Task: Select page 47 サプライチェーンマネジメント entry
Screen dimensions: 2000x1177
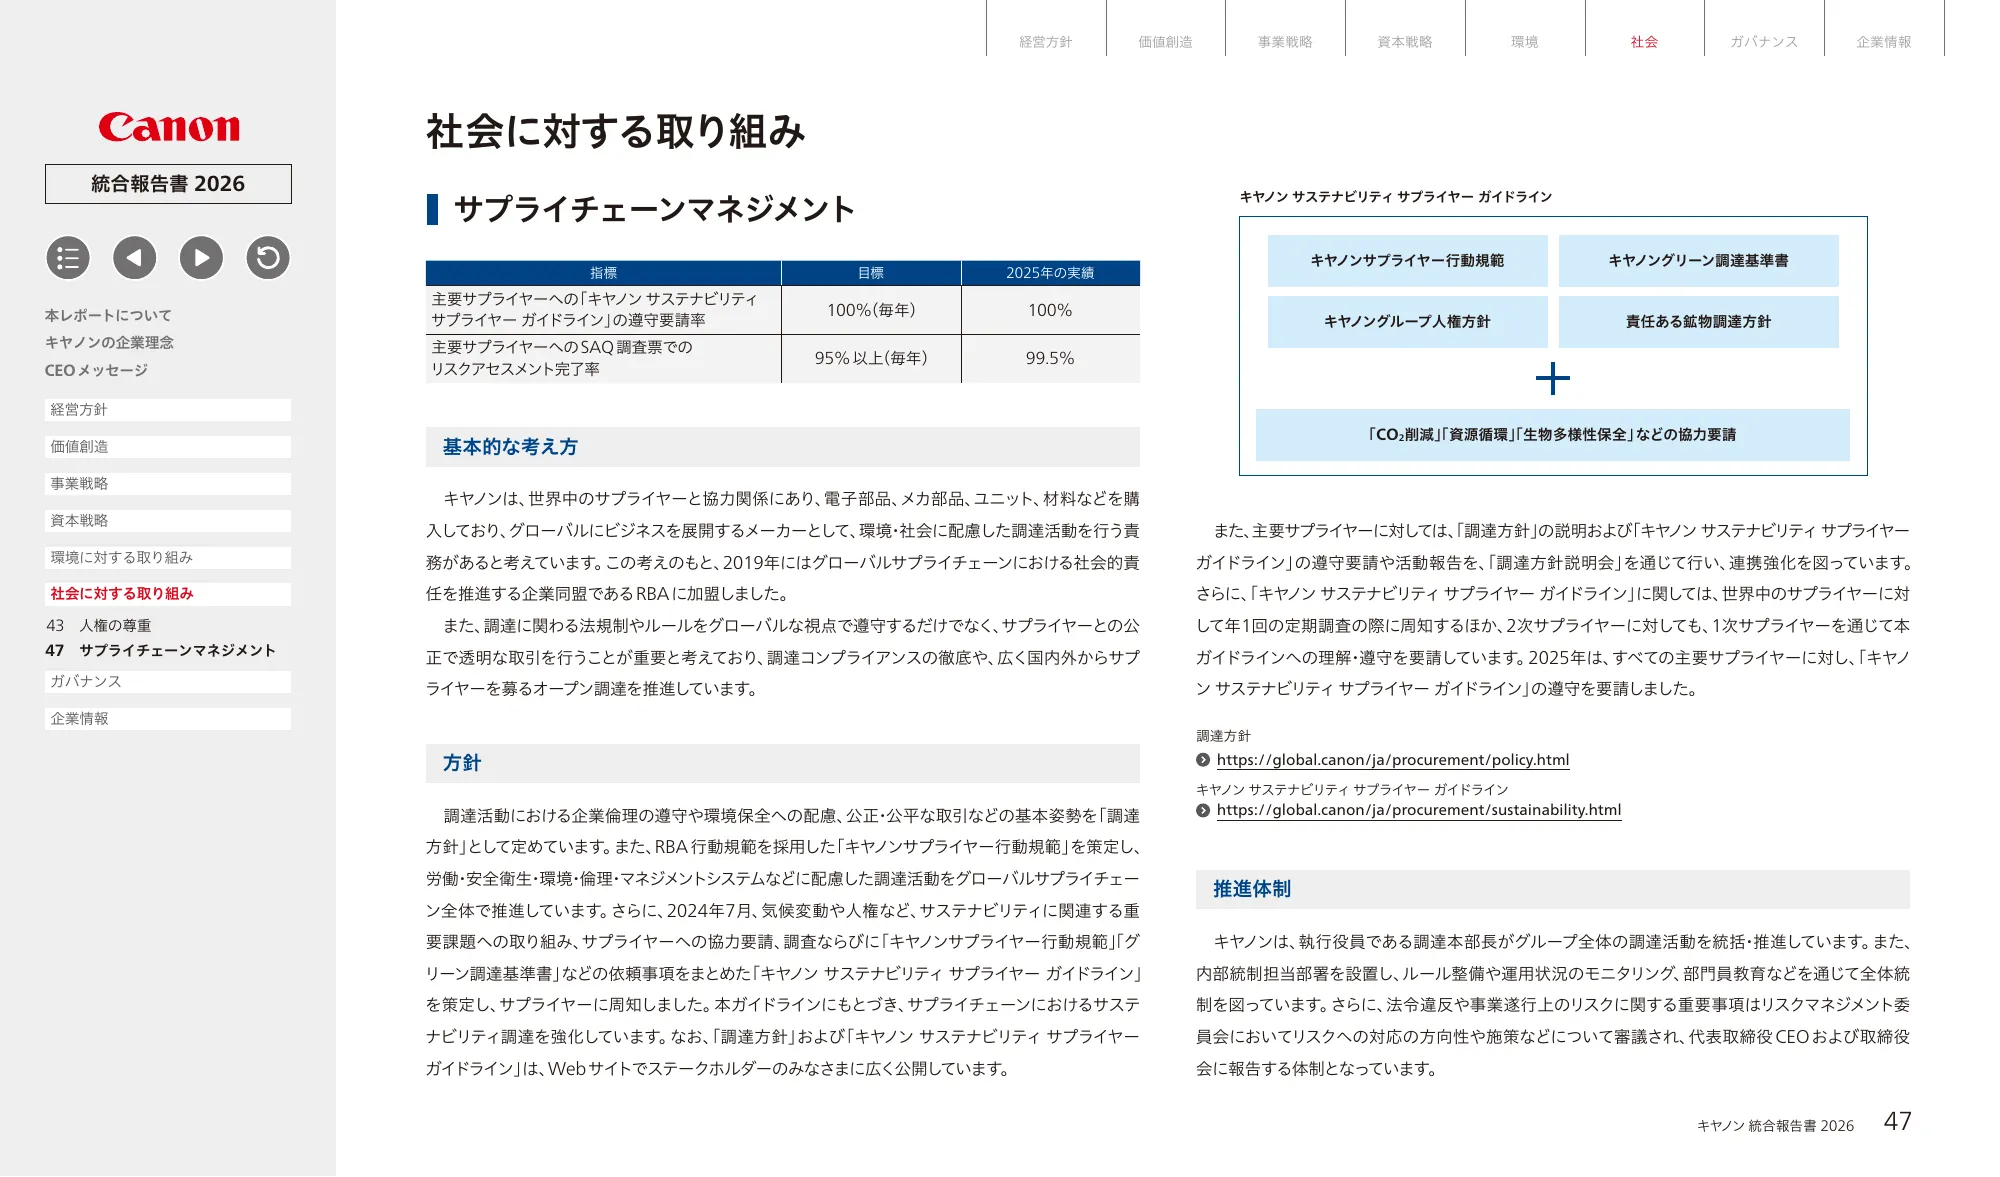Action: point(160,651)
